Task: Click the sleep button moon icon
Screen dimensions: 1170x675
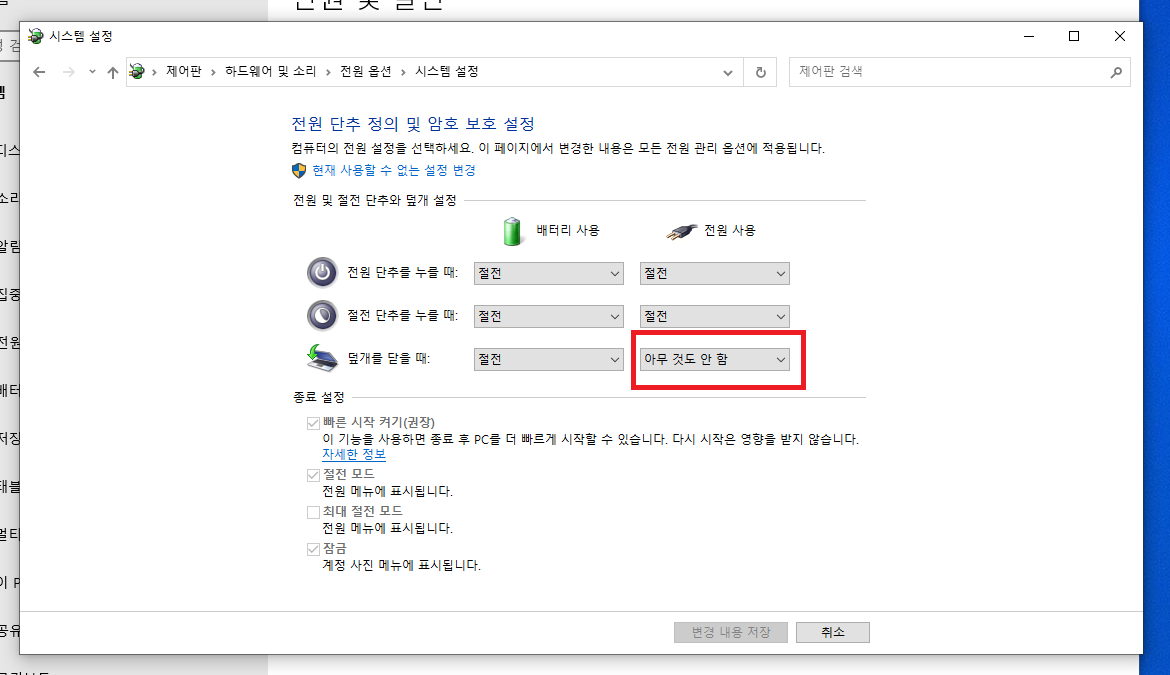Action: (x=322, y=315)
